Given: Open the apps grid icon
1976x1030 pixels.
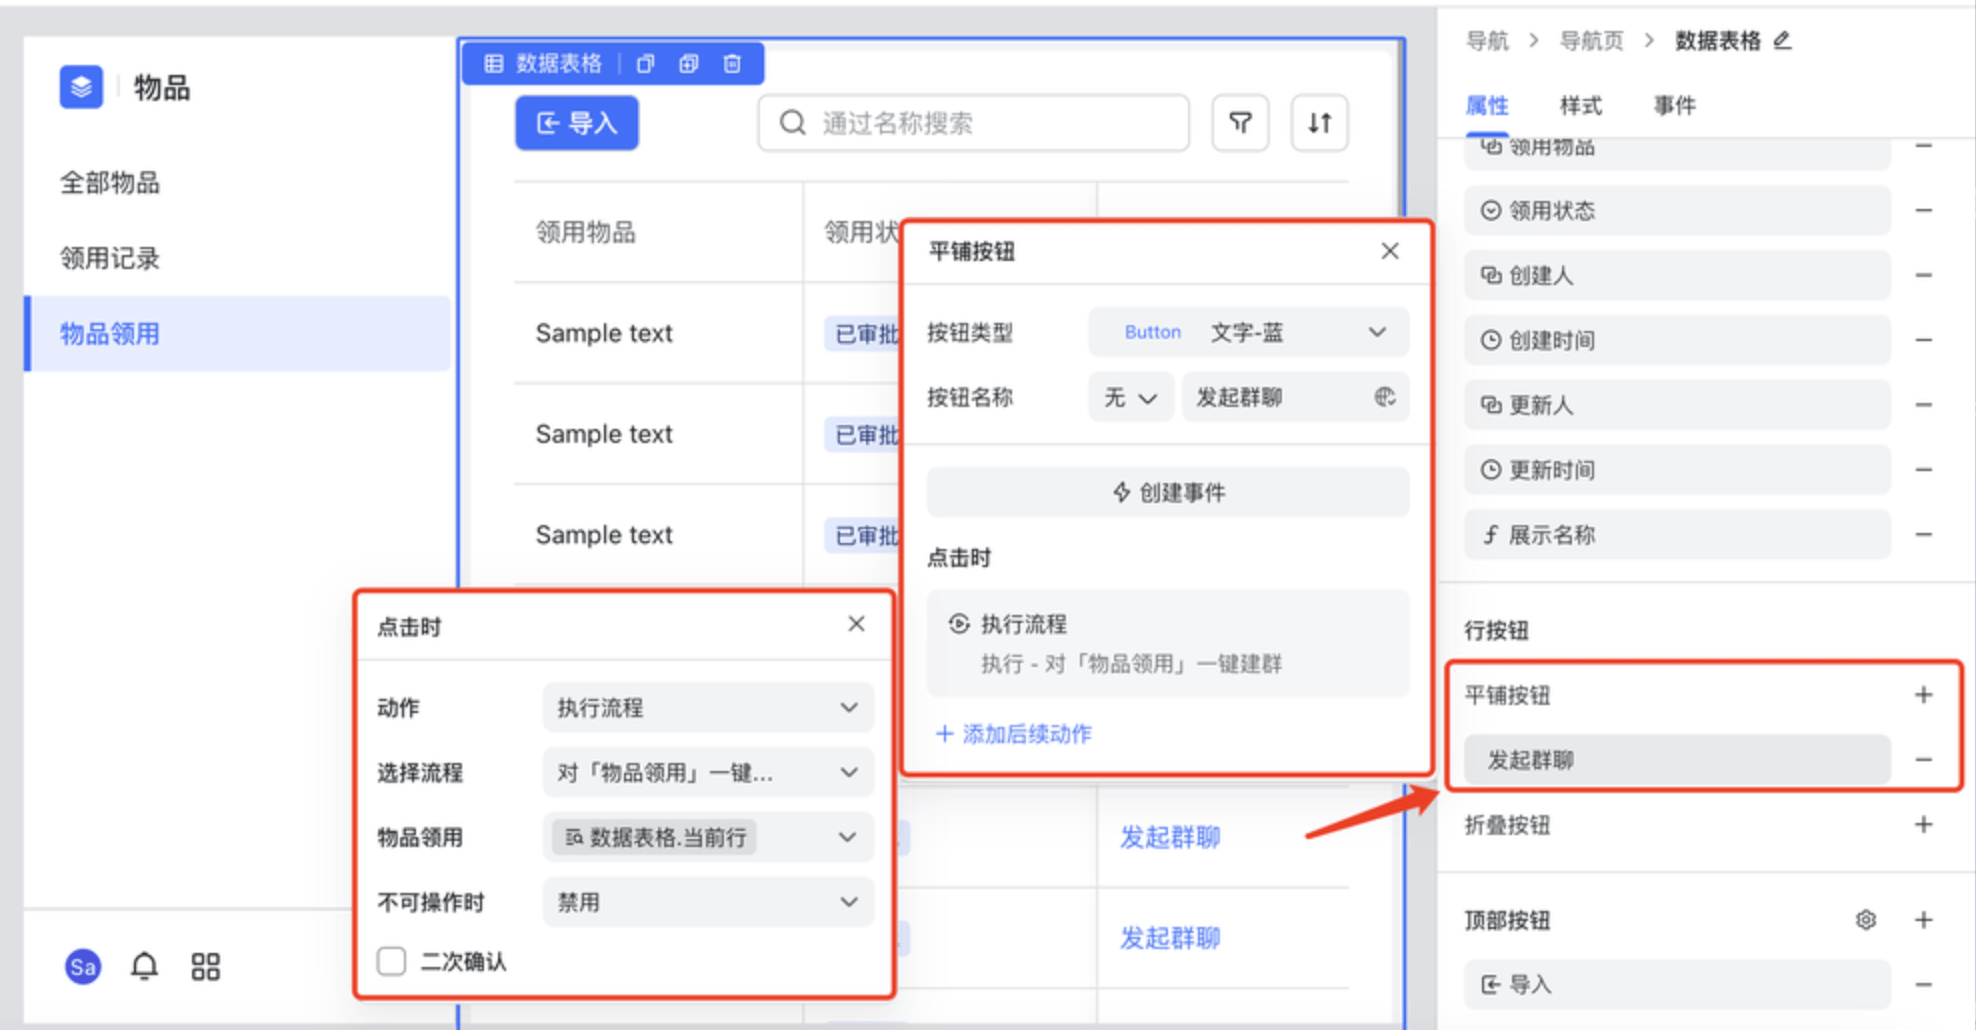Looking at the screenshot, I should (205, 966).
